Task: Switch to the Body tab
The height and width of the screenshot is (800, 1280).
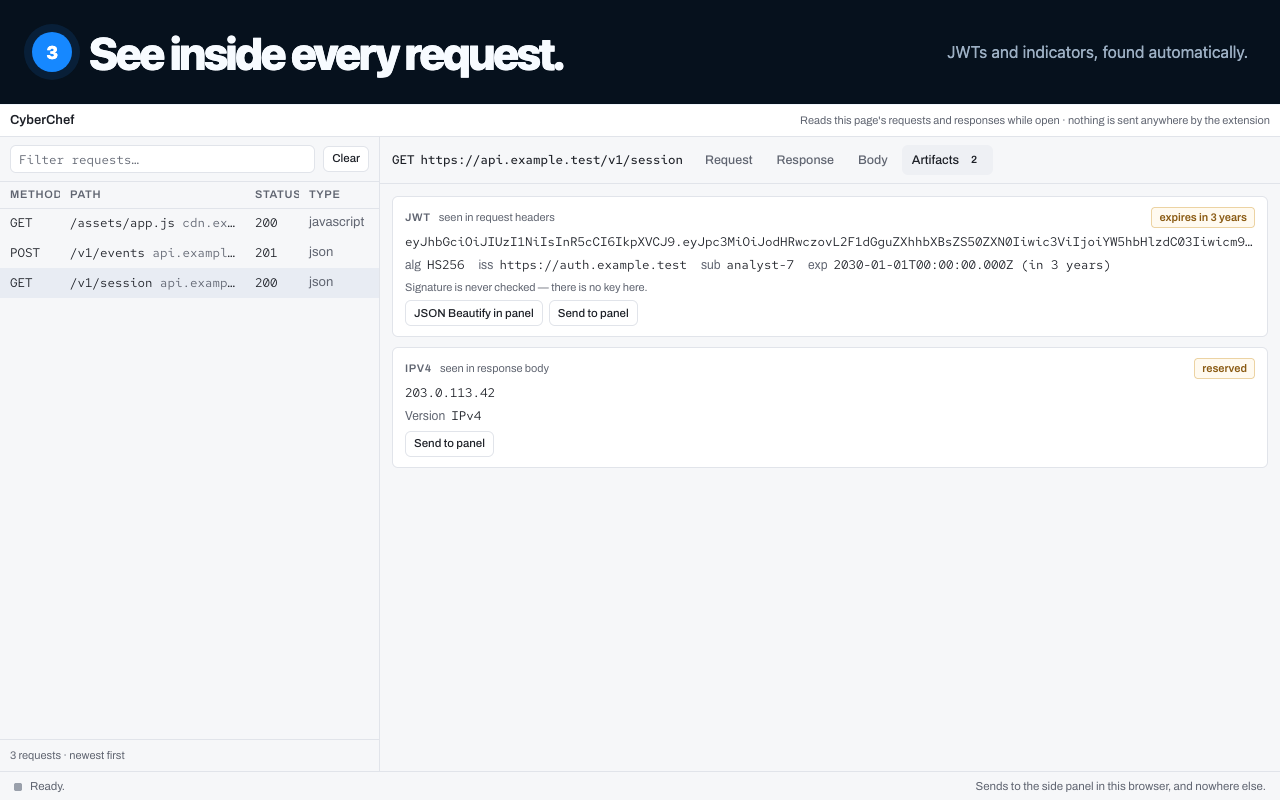Action: tap(873, 160)
